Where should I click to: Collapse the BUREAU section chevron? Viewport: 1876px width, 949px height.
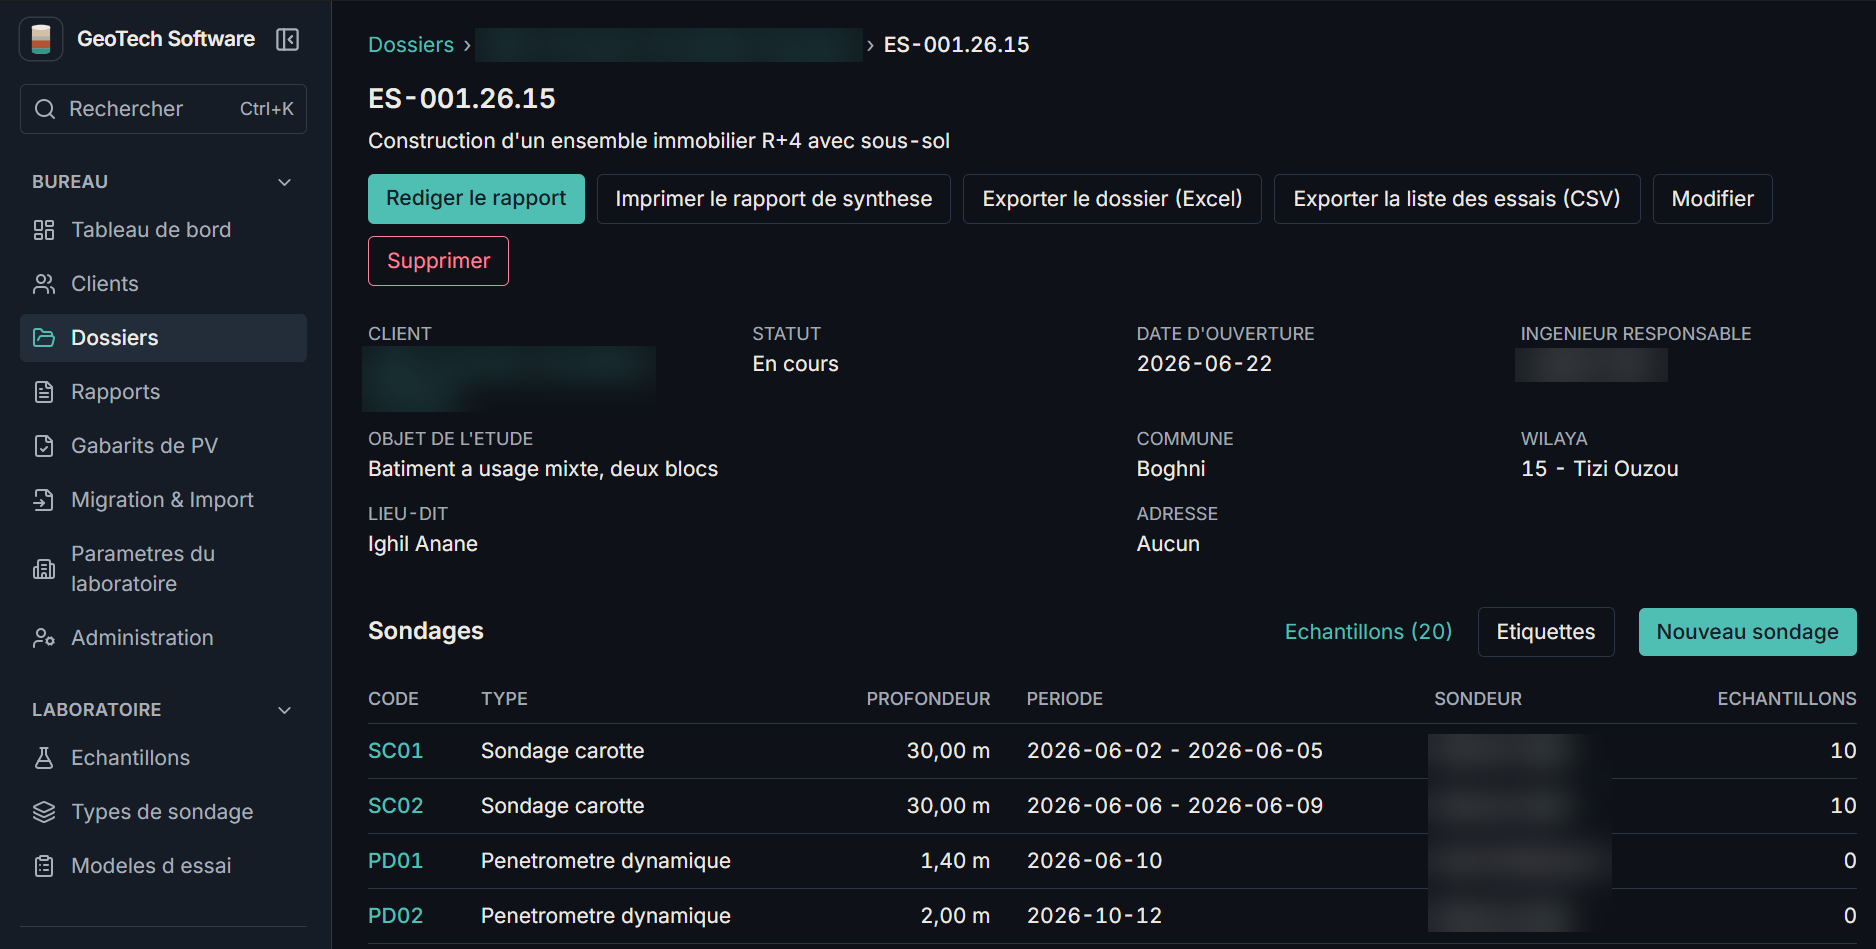click(x=285, y=182)
